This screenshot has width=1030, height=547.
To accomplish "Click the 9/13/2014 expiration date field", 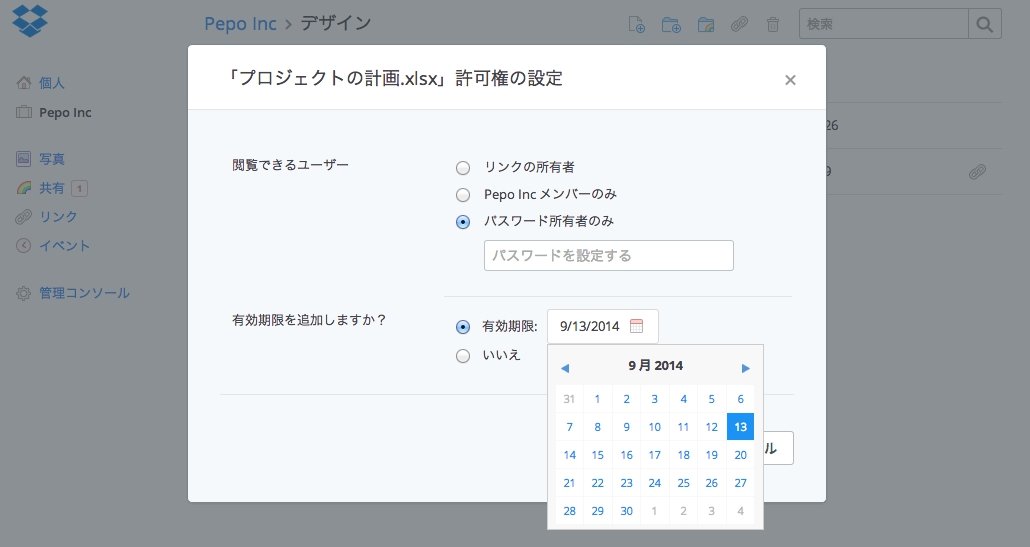I will (x=602, y=326).
